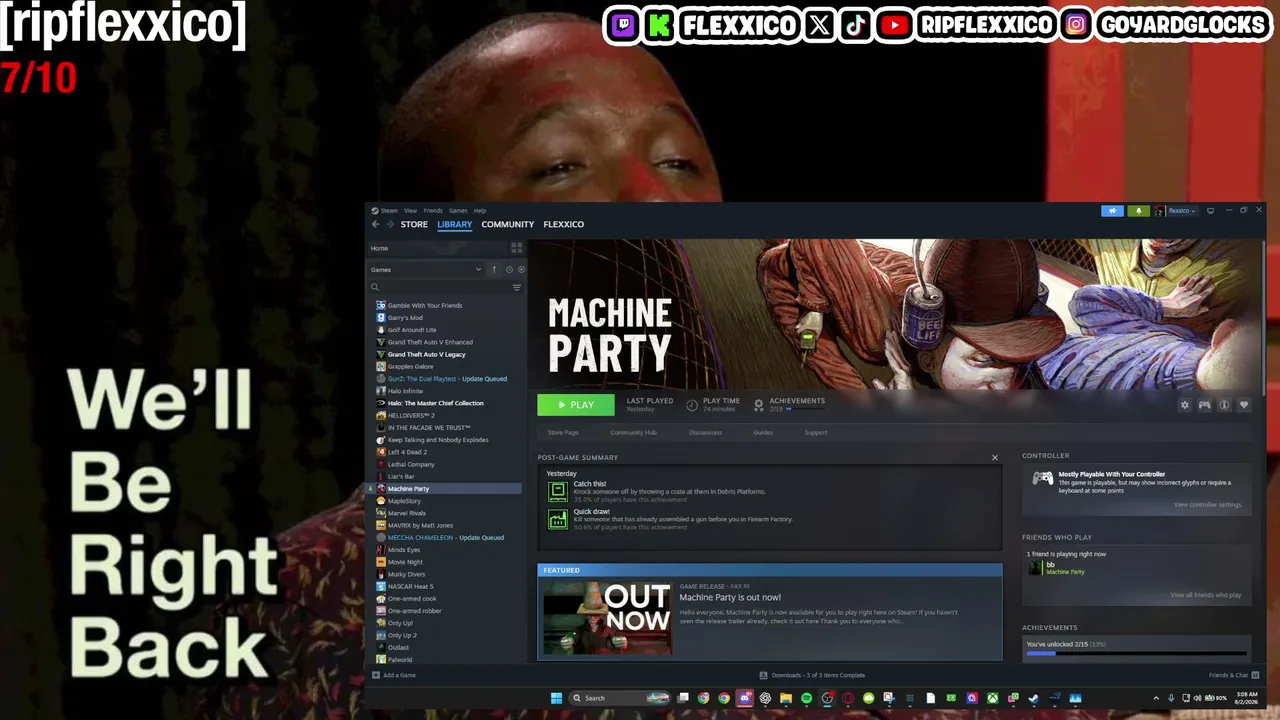
Task: Close the Post-Game Summary panel
Action: coord(995,458)
